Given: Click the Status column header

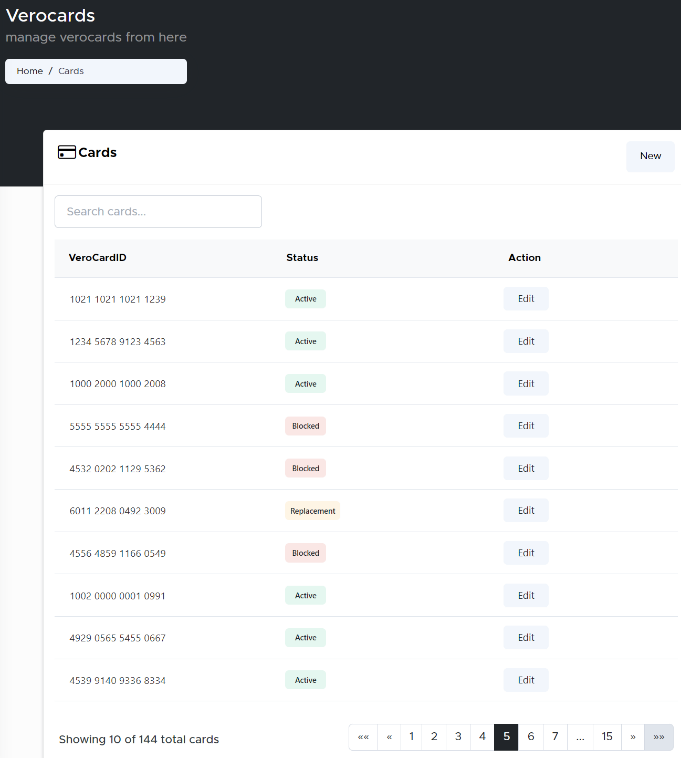Looking at the screenshot, I should click(302, 258).
